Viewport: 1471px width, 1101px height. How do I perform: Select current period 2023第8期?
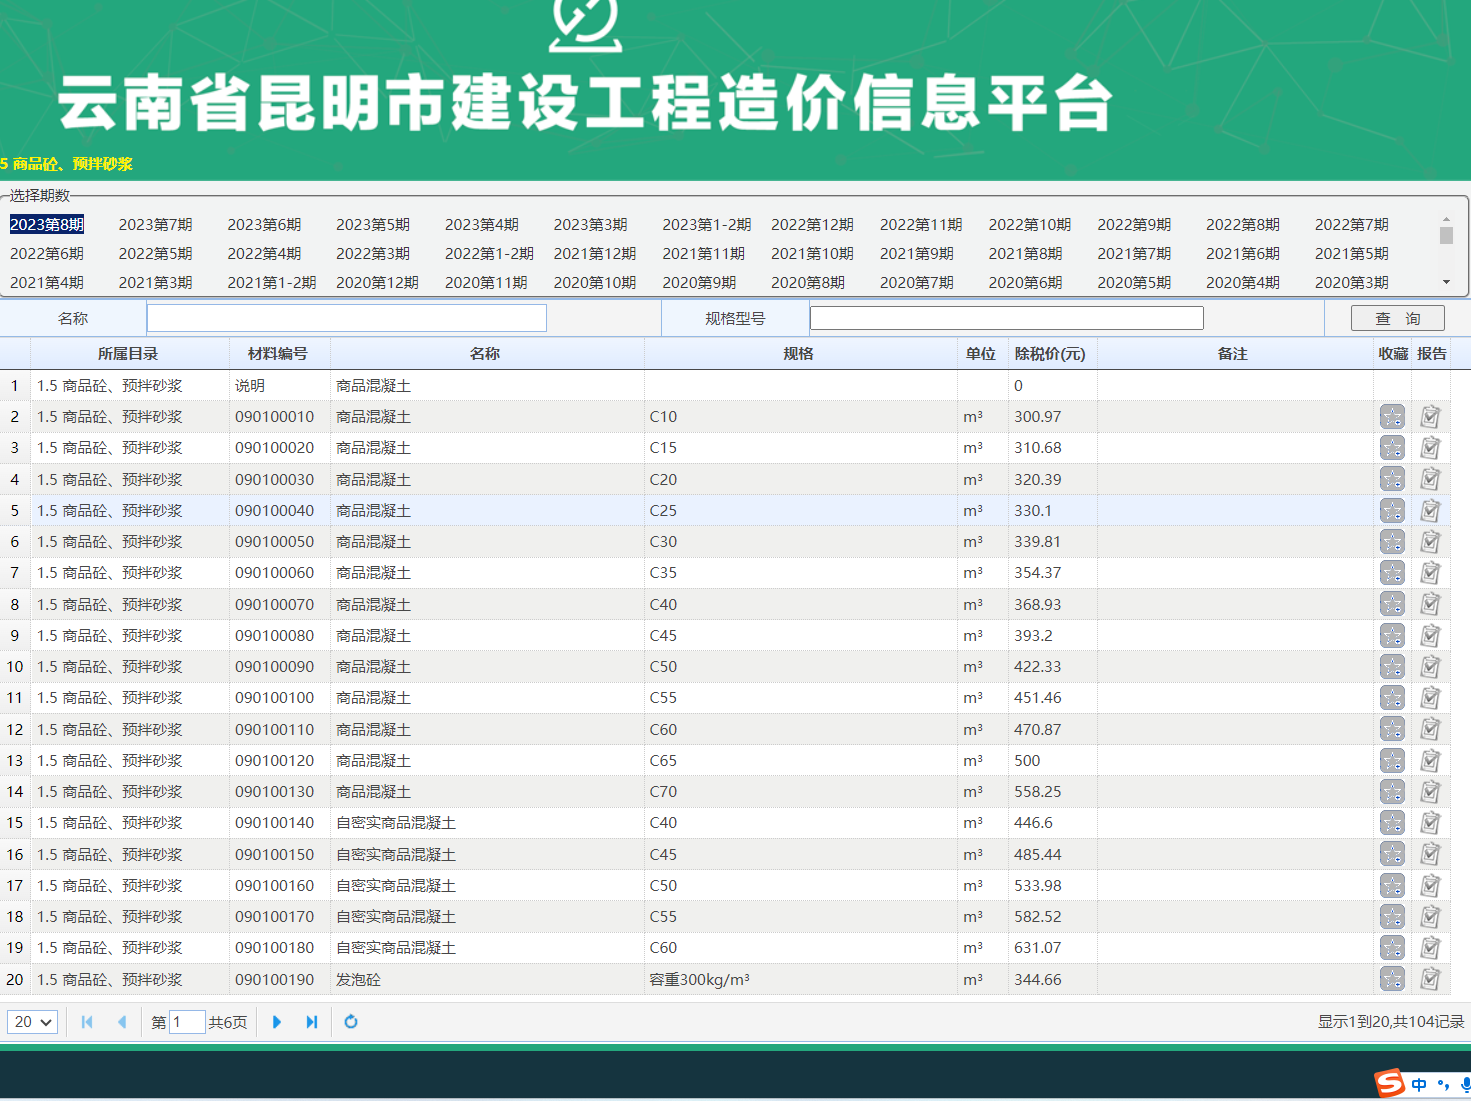pyautogui.click(x=47, y=225)
